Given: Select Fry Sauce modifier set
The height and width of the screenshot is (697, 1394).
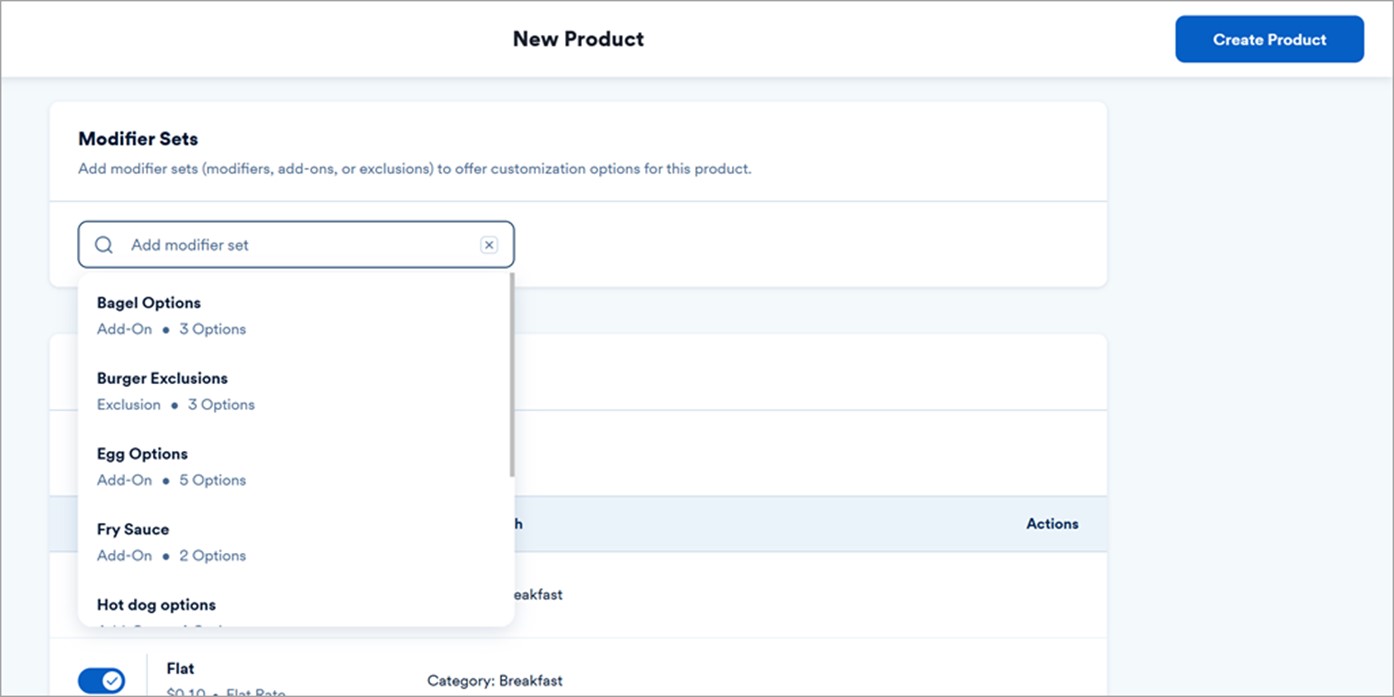Looking at the screenshot, I should [294, 542].
